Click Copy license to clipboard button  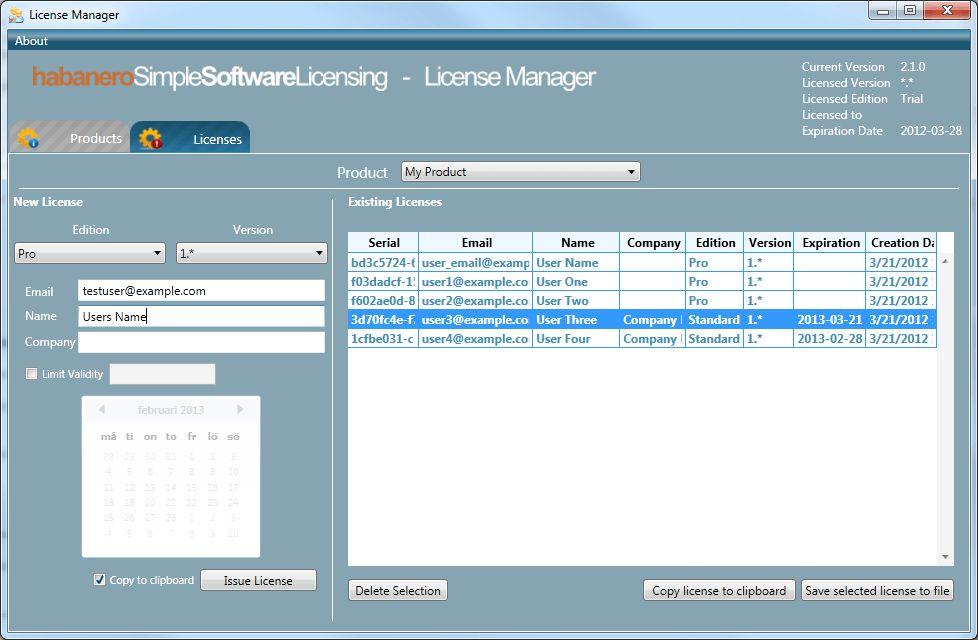click(x=719, y=590)
